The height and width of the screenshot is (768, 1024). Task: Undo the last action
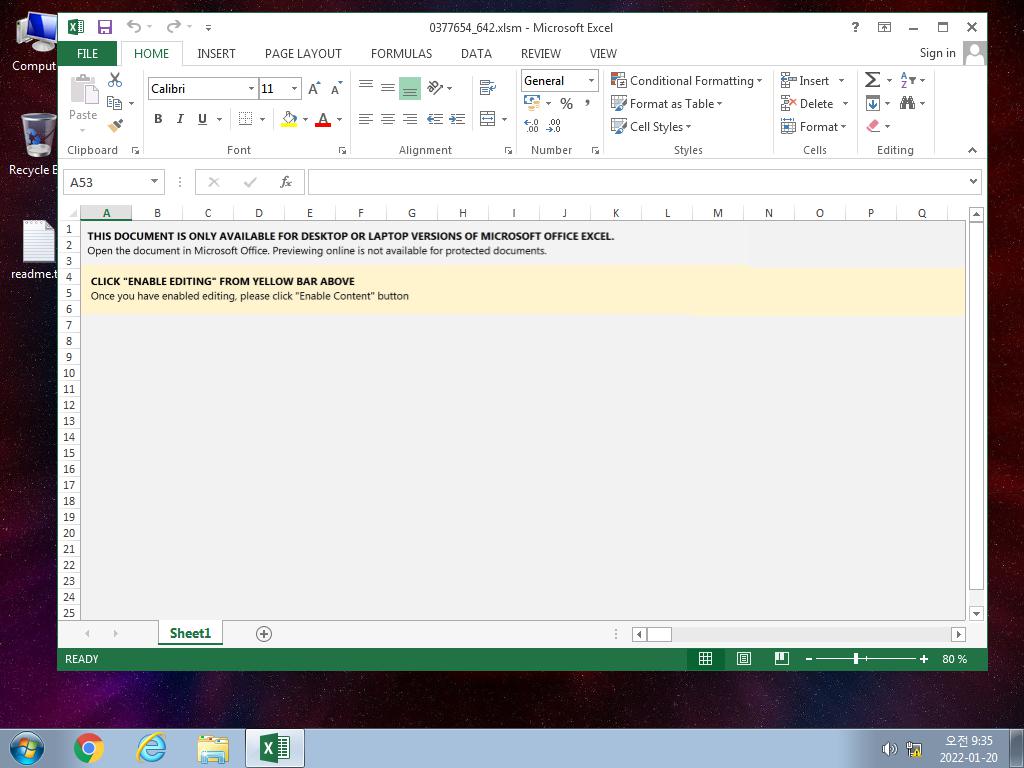134,27
